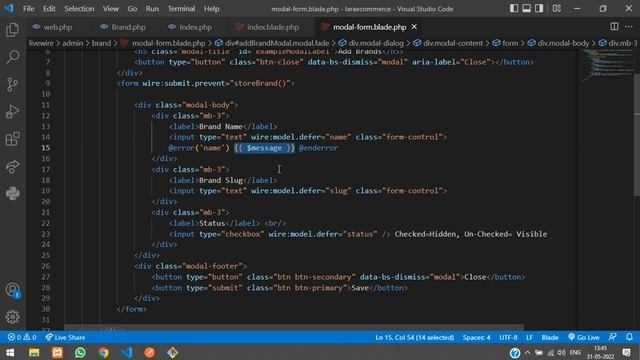The image size is (640, 360).
Task: Customize layout from title bar icon
Action: pos(557,8)
